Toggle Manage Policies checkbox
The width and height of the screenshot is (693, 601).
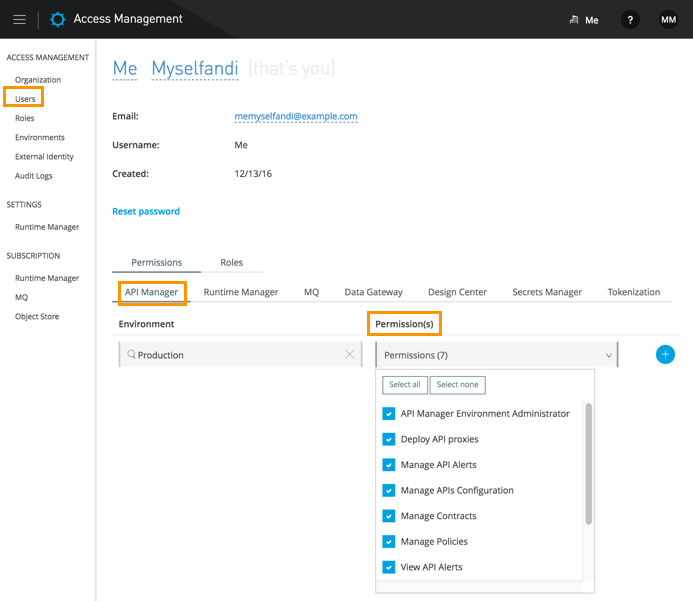388,542
